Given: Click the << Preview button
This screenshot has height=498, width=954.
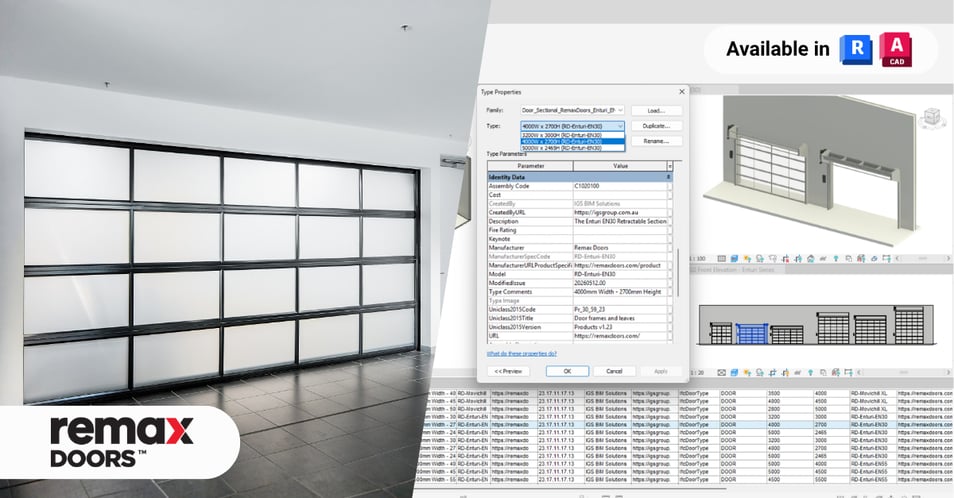Looking at the screenshot, I should 508,371.
